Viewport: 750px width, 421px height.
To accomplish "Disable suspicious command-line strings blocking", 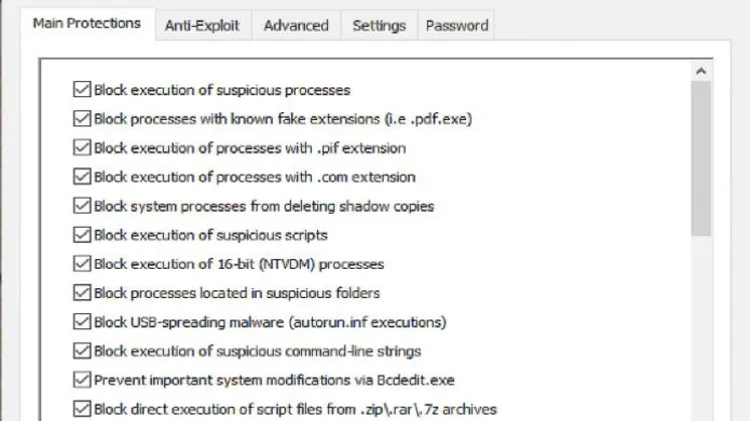I will click(82, 351).
